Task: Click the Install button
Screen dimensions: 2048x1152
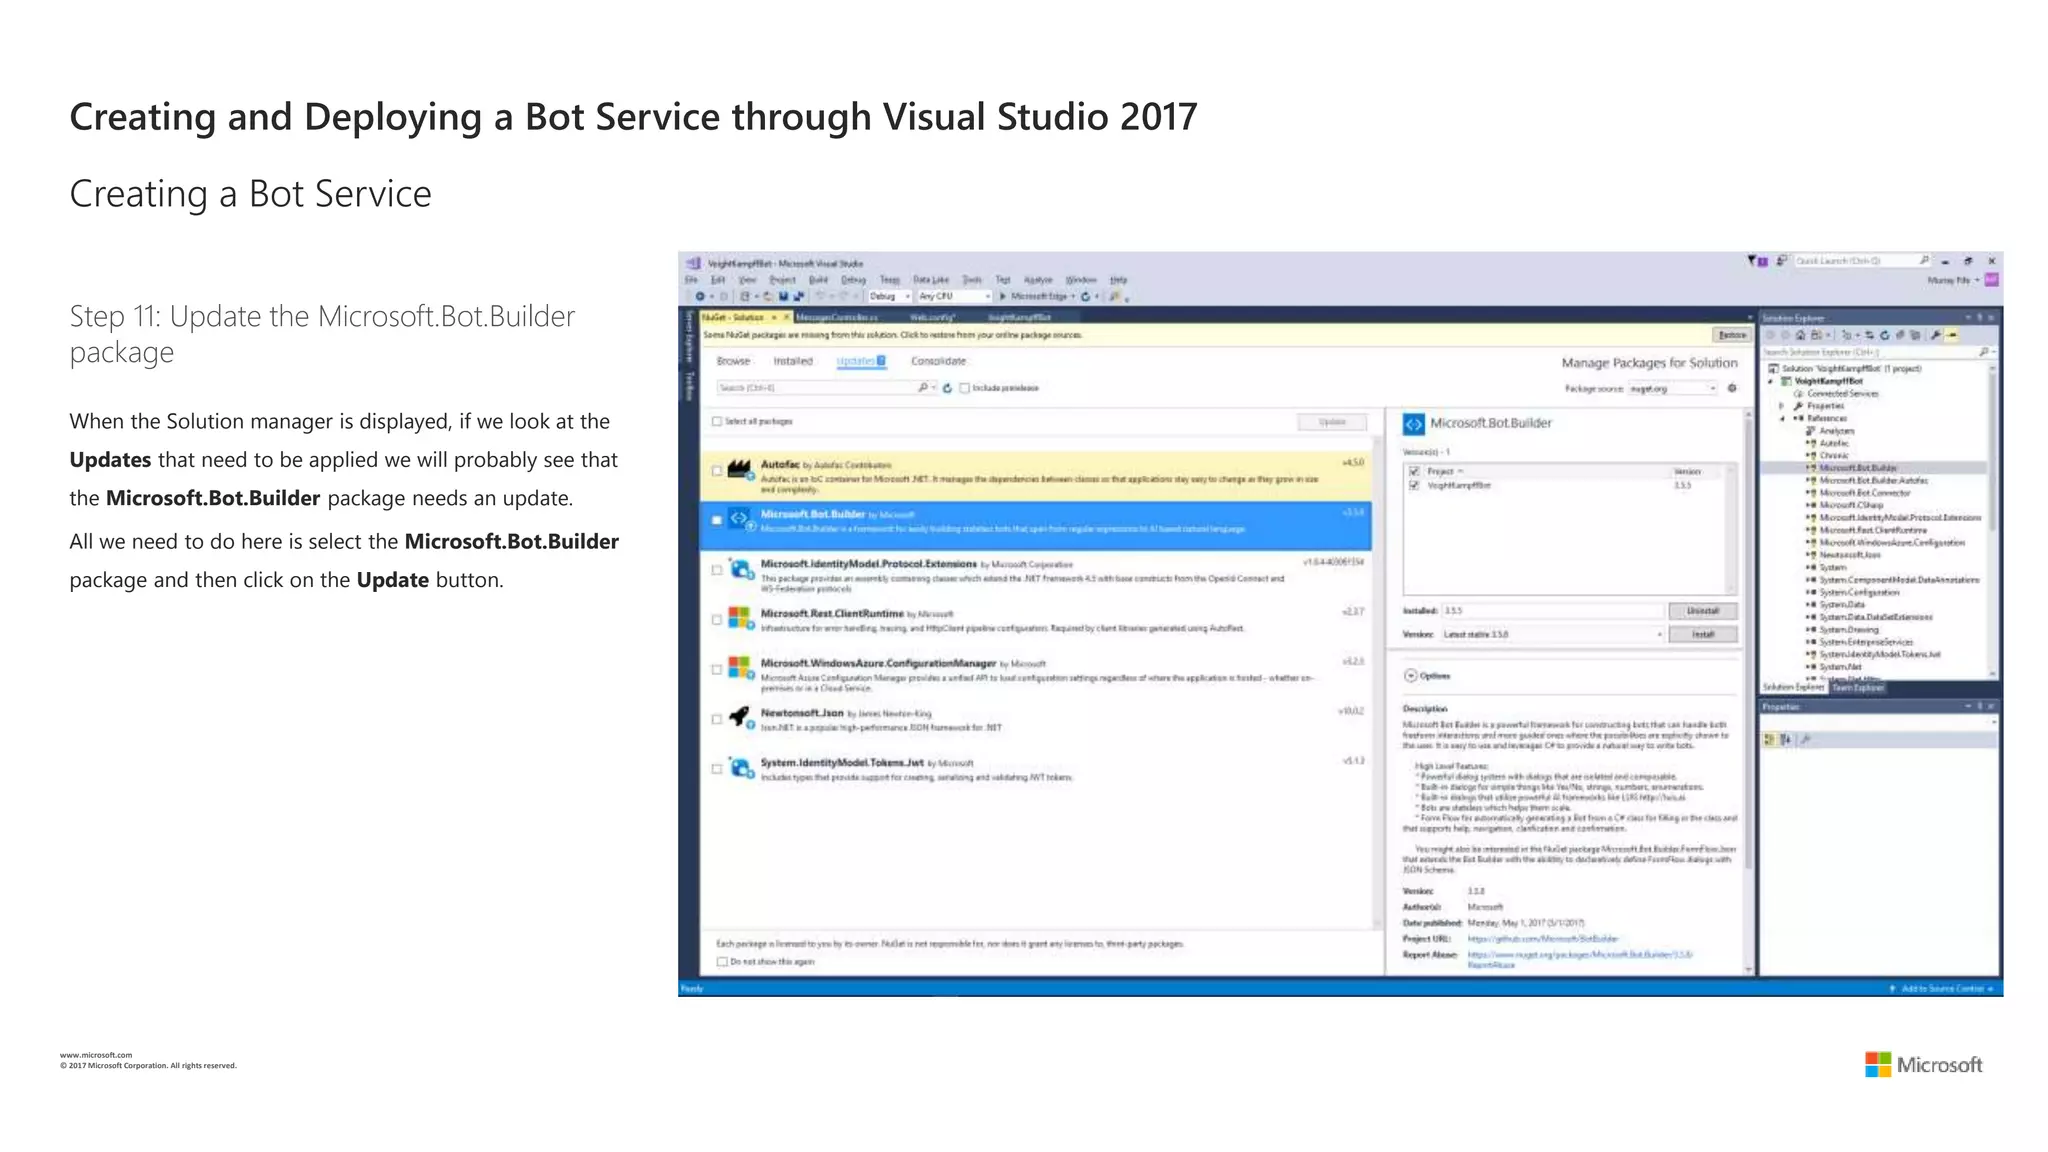Action: pyautogui.click(x=1703, y=635)
